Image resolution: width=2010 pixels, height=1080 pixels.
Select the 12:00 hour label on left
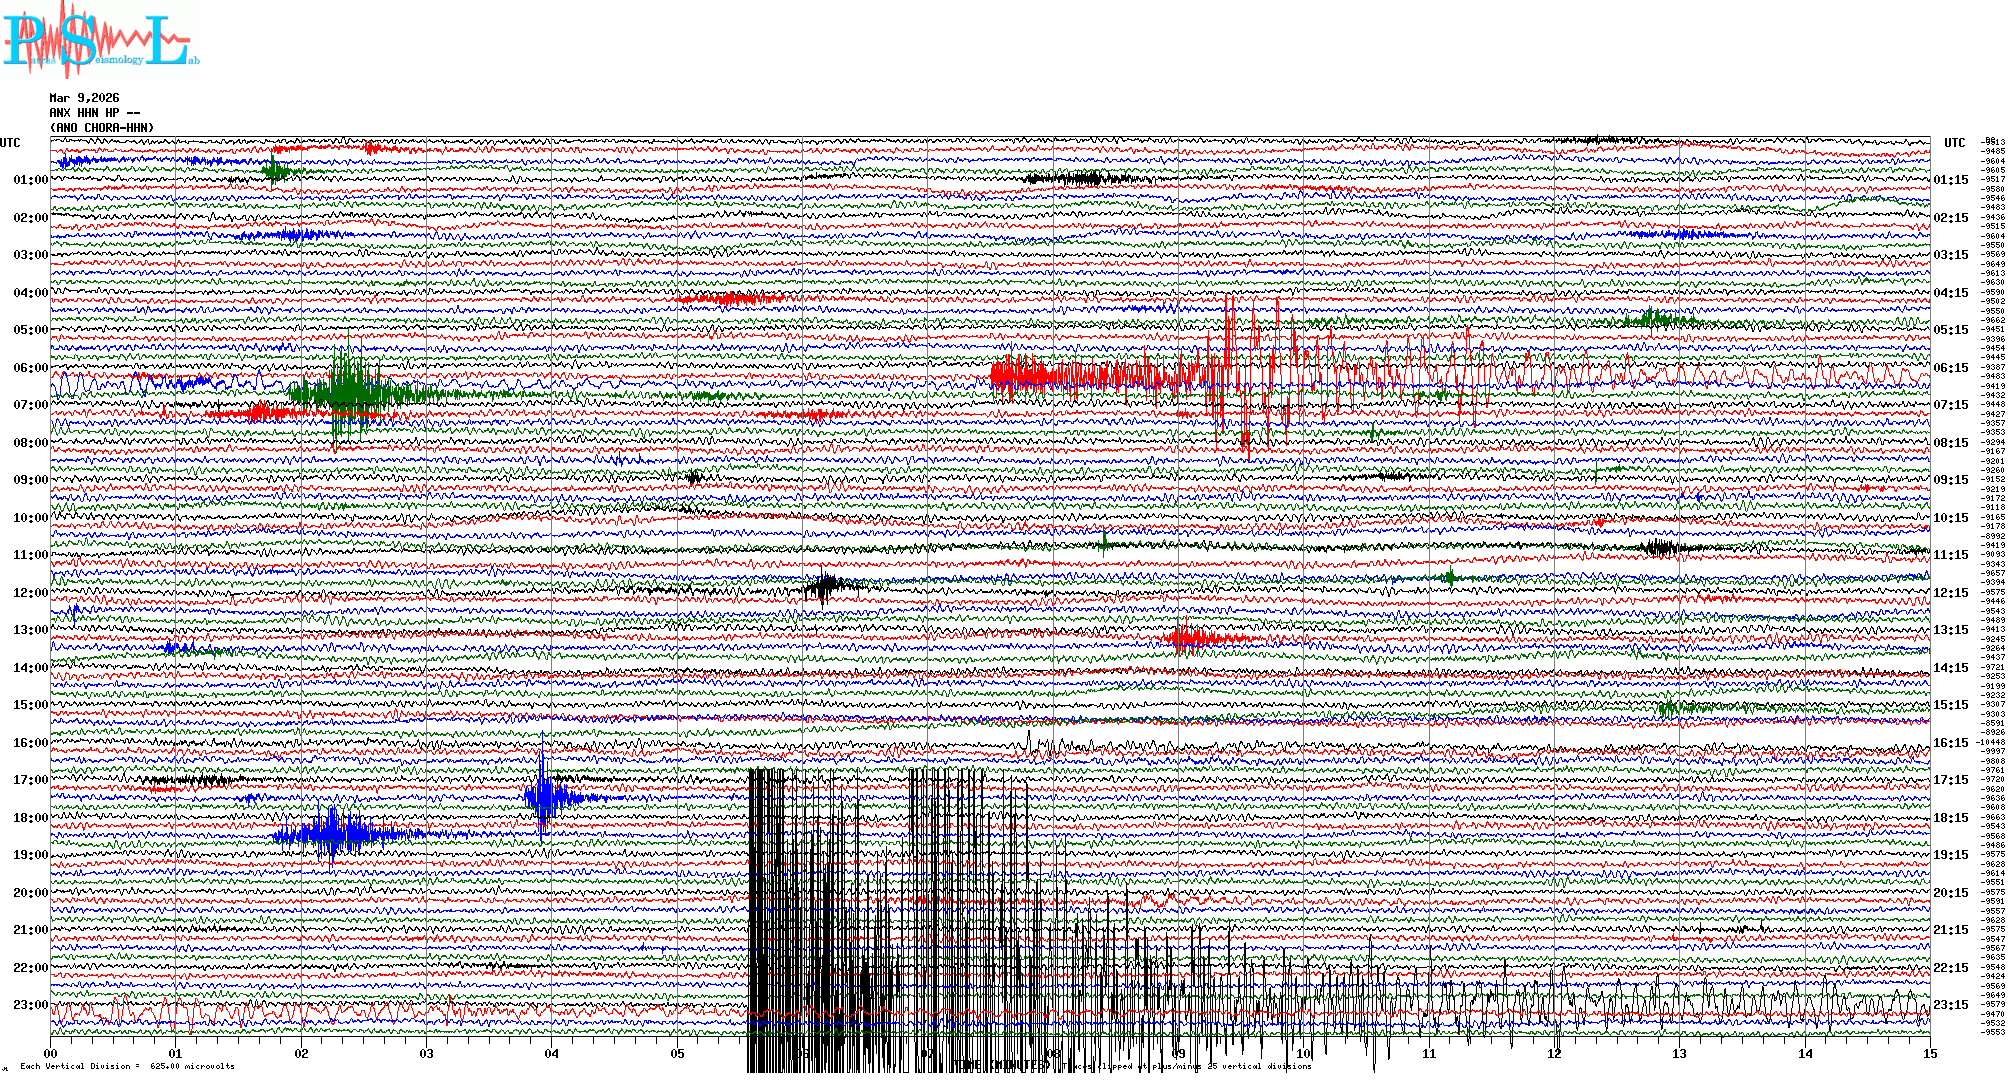coord(30,593)
